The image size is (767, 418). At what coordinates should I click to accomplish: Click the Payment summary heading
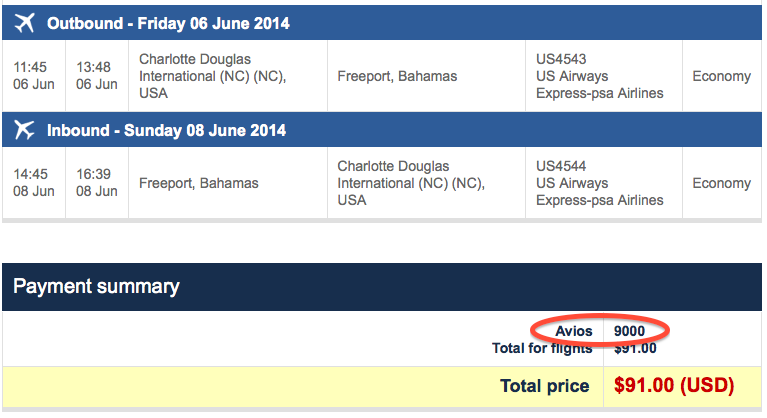click(x=96, y=286)
